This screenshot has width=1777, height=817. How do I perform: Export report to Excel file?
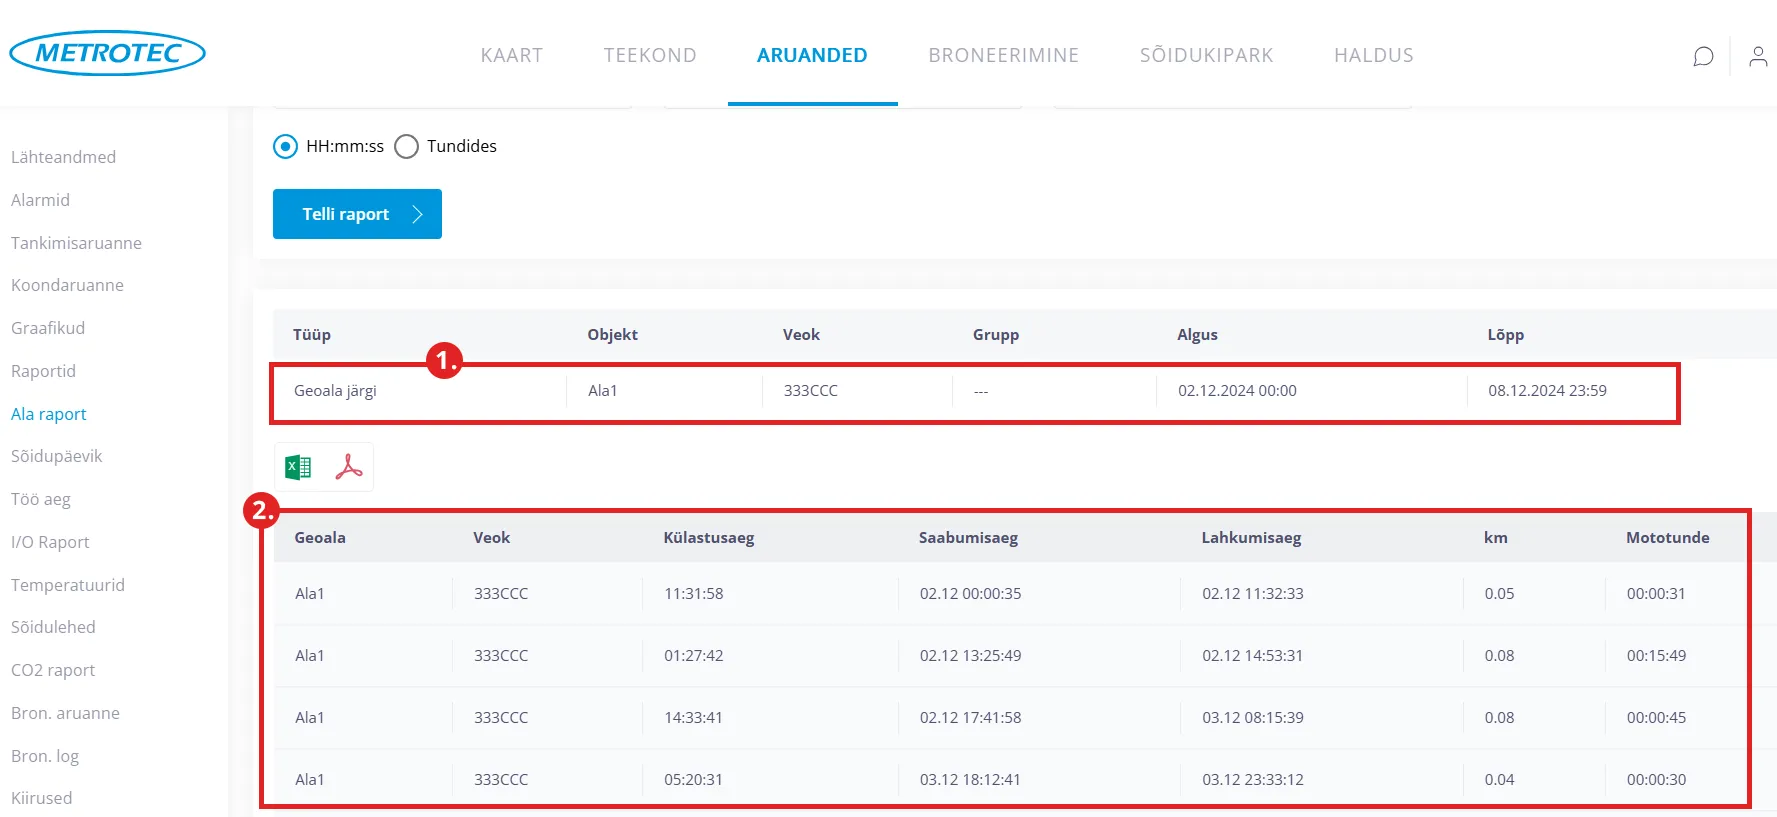tap(298, 467)
